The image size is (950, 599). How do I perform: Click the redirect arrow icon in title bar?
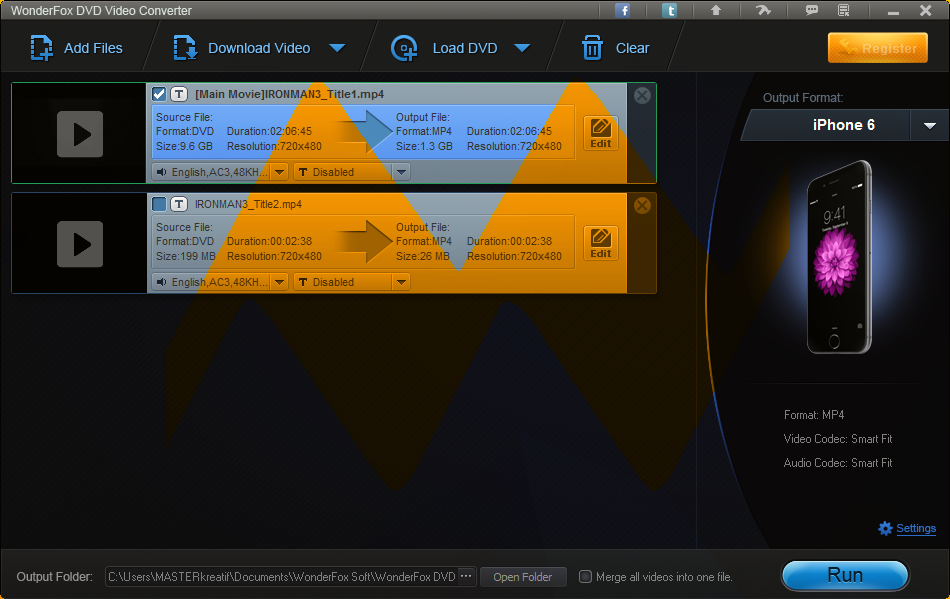763,10
